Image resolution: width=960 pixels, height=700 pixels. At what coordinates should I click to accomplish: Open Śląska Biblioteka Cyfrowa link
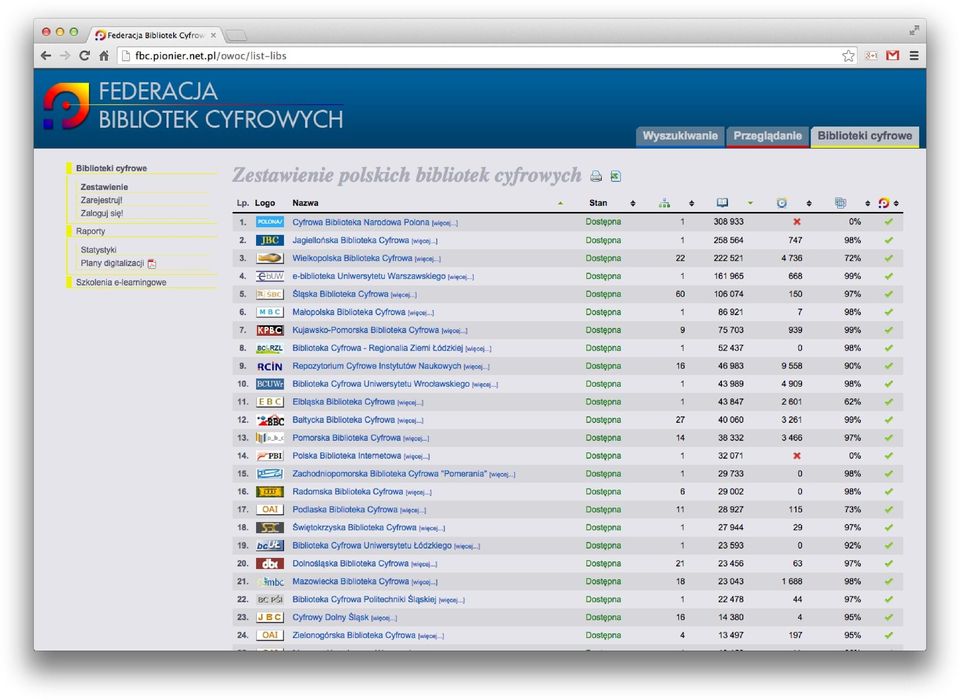point(340,294)
